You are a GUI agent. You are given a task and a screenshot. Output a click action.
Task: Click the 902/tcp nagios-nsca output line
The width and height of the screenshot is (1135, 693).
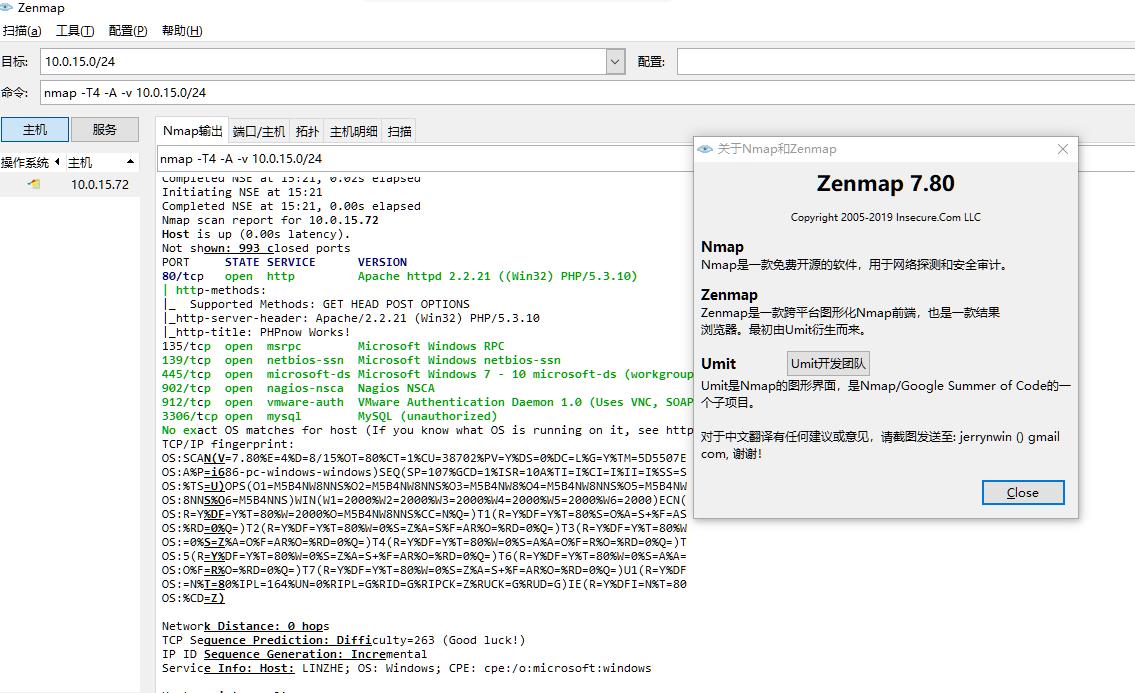pyautogui.click(x=298, y=388)
